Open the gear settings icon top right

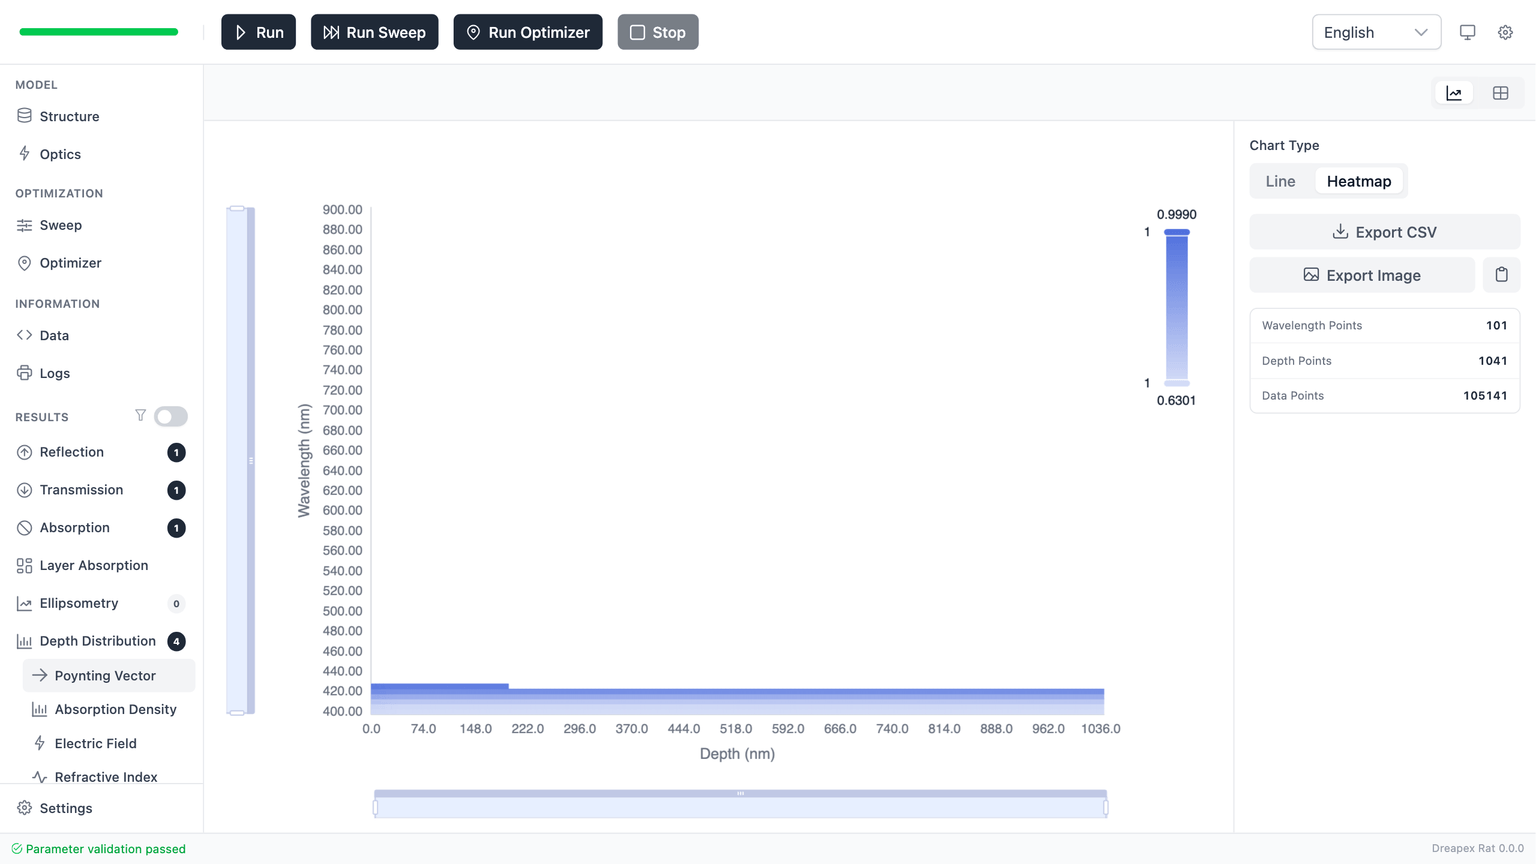tap(1505, 32)
